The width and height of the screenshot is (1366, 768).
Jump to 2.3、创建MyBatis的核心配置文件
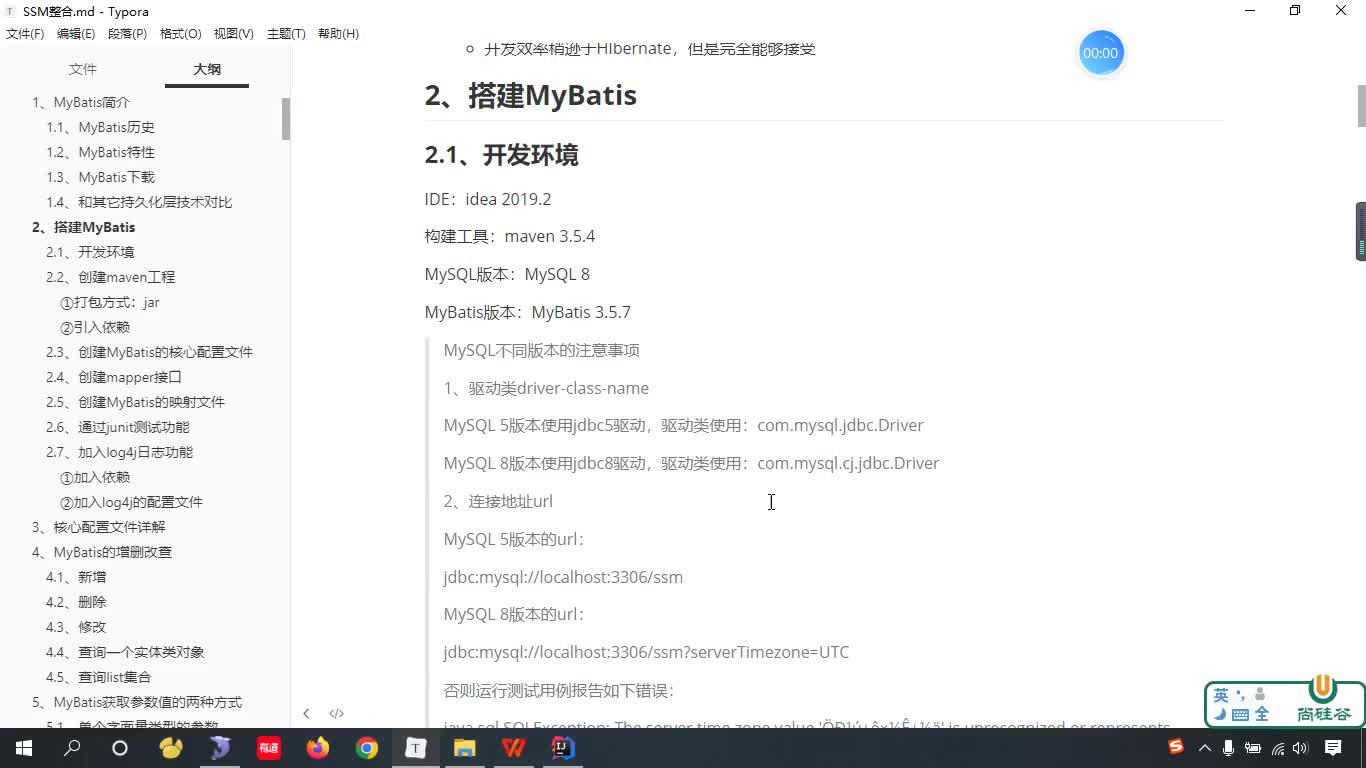(x=149, y=352)
